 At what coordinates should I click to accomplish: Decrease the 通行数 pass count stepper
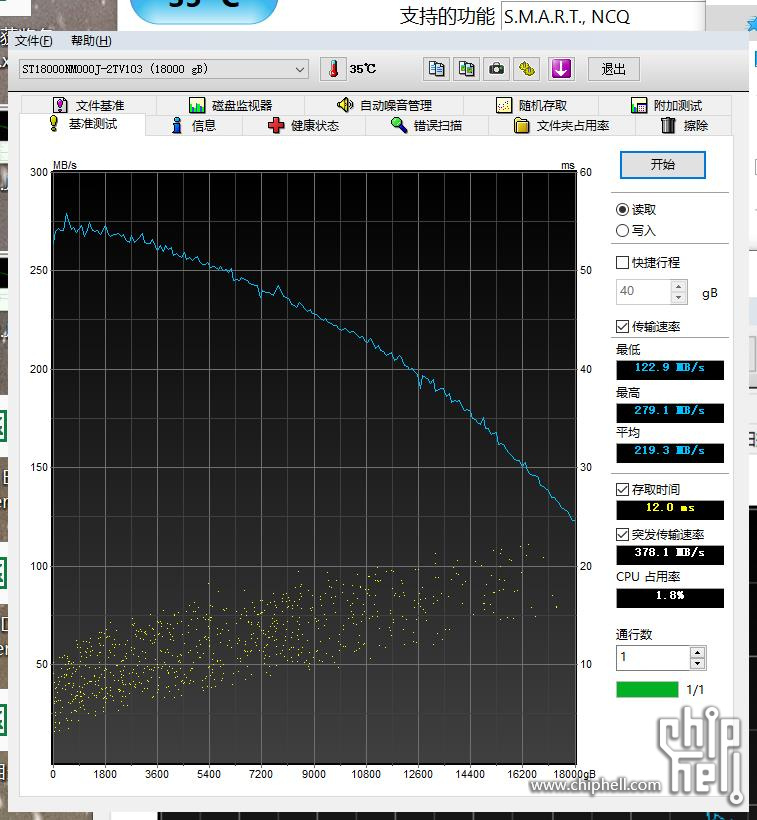point(697,663)
